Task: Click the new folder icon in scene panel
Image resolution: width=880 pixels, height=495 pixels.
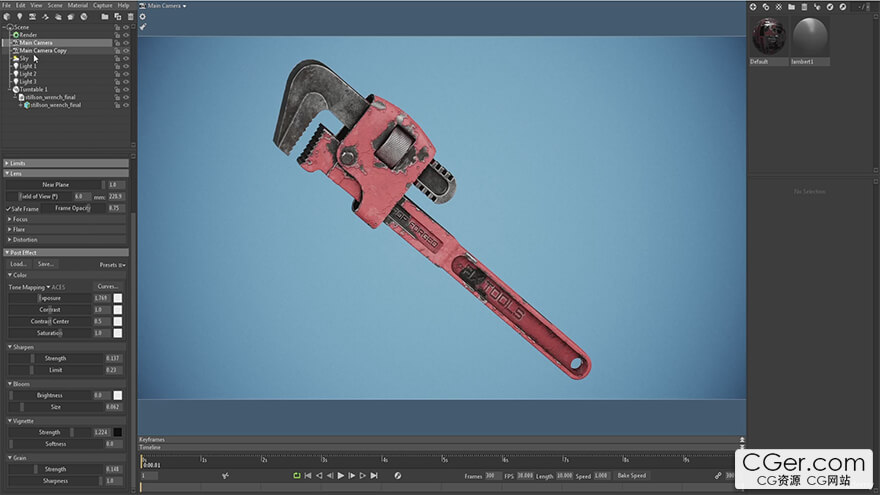Action: (x=105, y=17)
